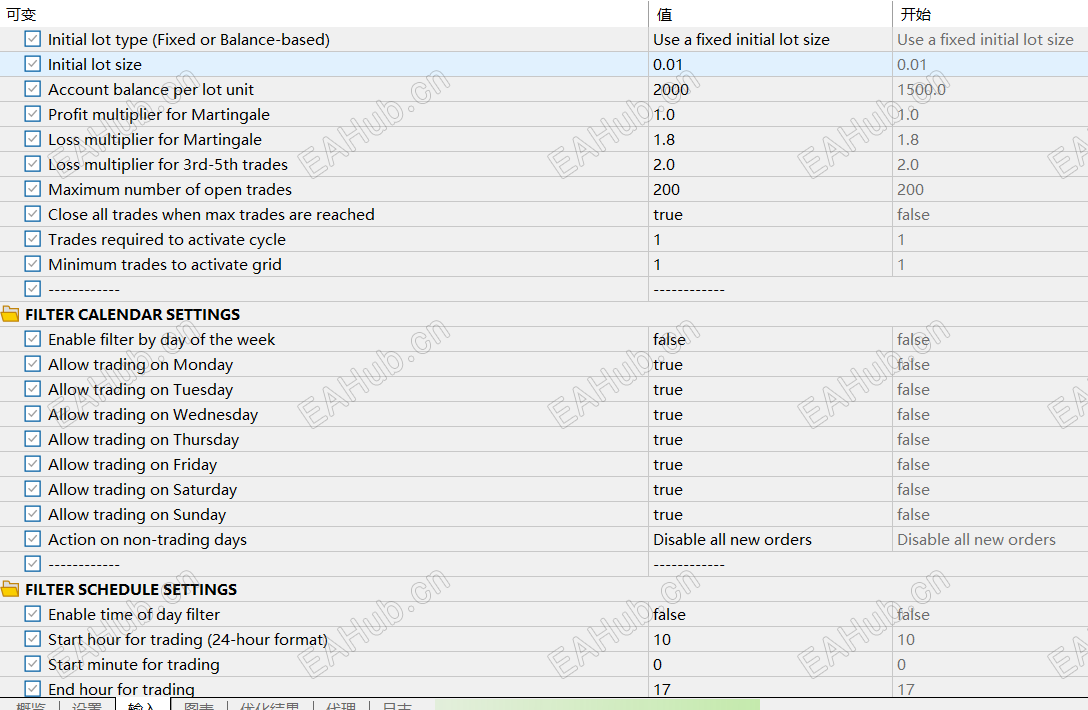This screenshot has width=1088, height=710.
Task: Toggle Action on non-trading days checkbox
Action: [x=33, y=539]
